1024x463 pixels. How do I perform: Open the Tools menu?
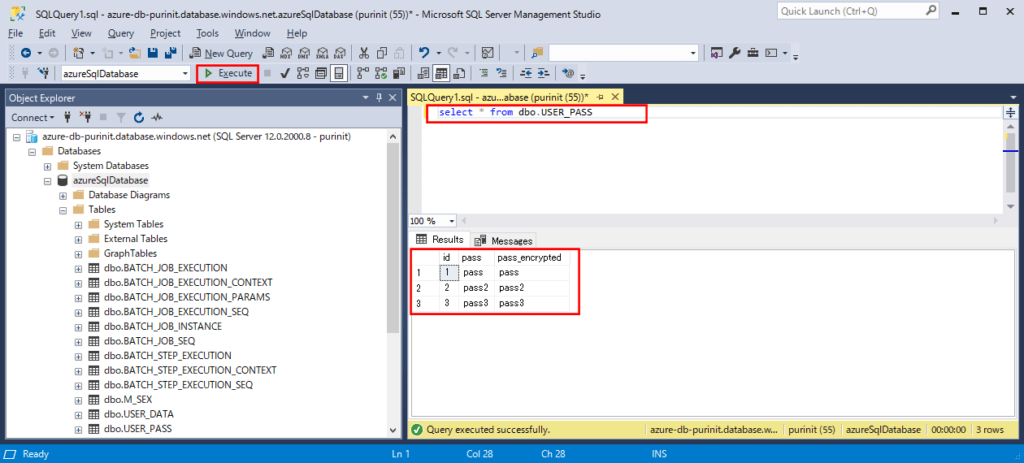(208, 33)
